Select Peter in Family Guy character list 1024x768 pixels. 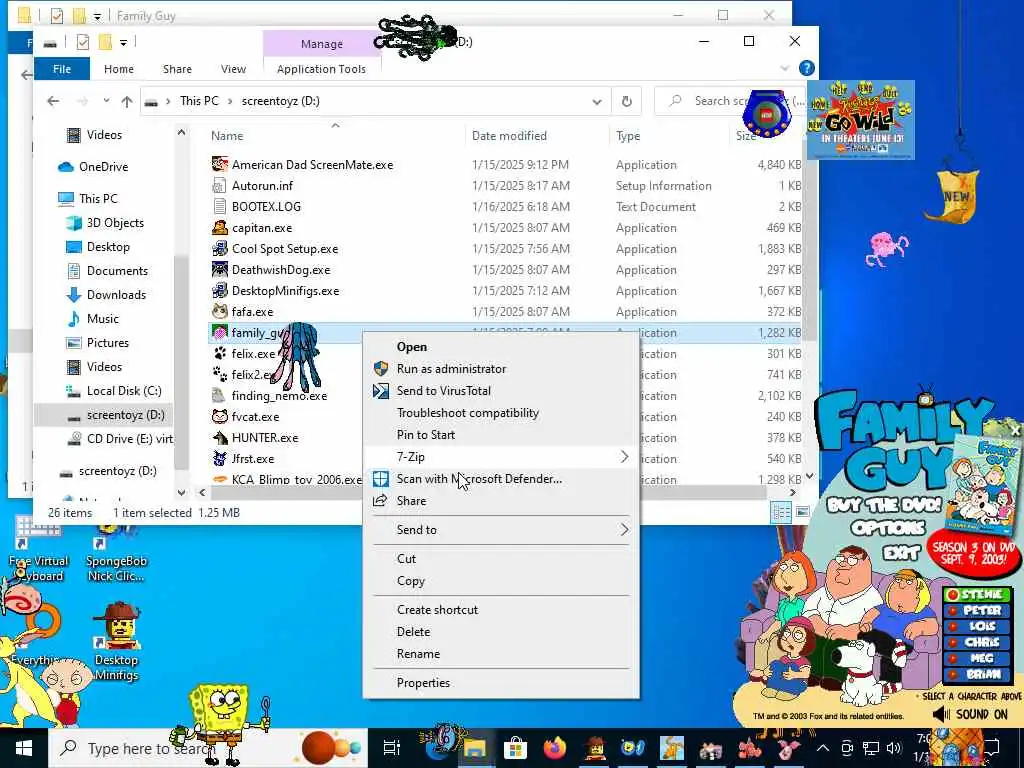click(x=976, y=610)
